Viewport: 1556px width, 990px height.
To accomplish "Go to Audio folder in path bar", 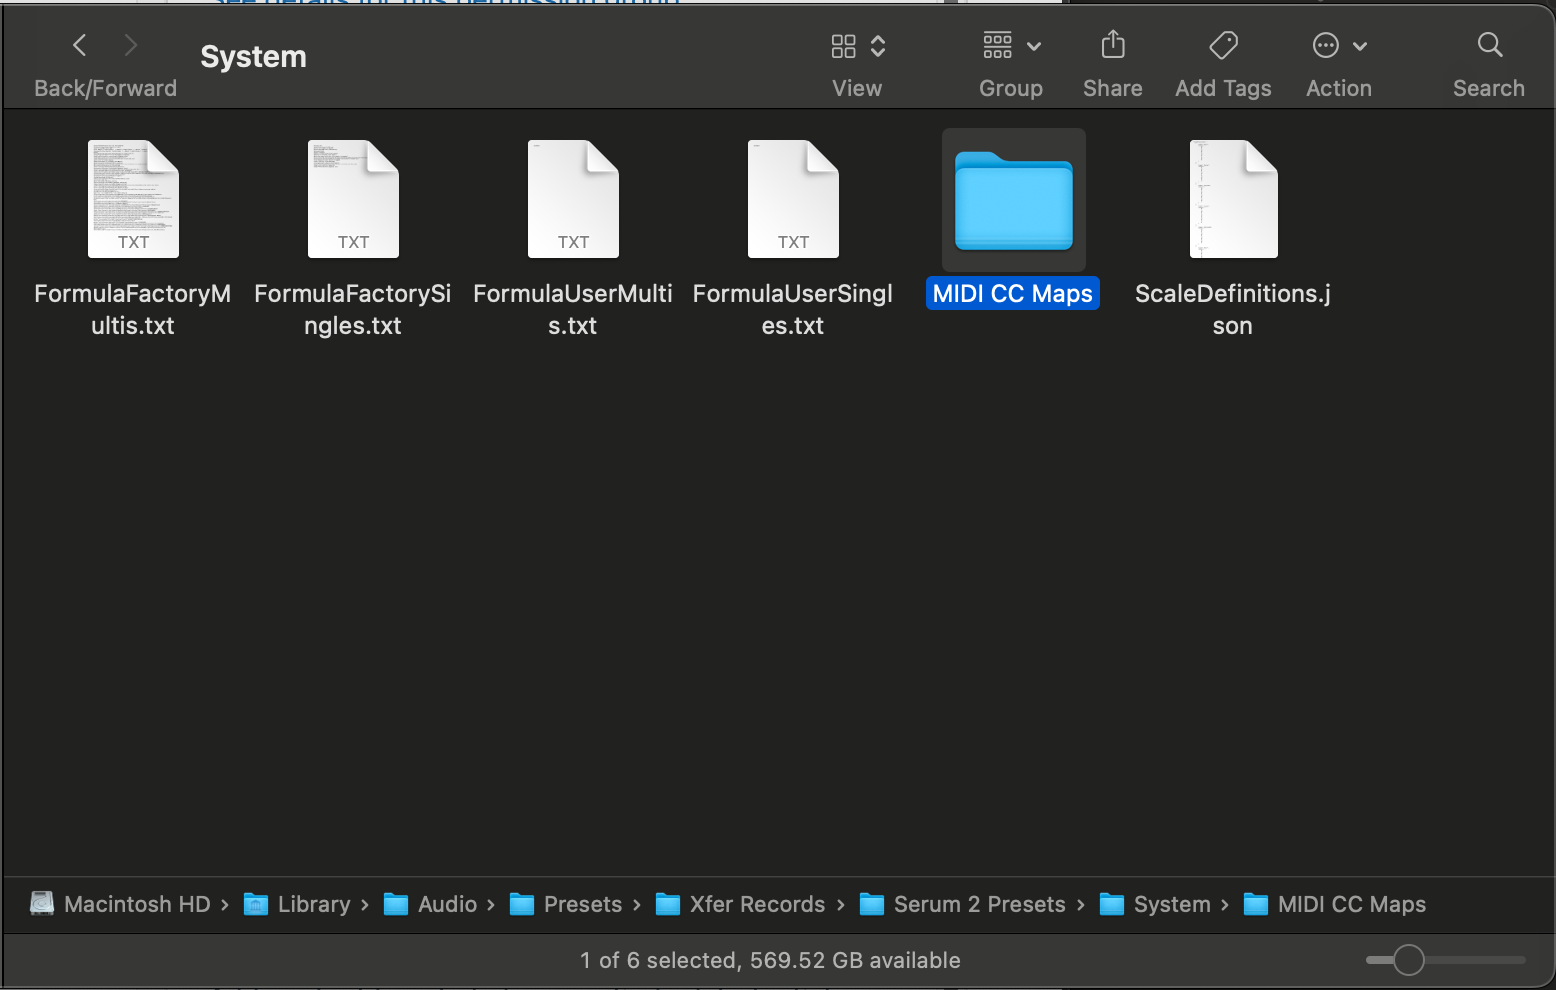I will (431, 904).
